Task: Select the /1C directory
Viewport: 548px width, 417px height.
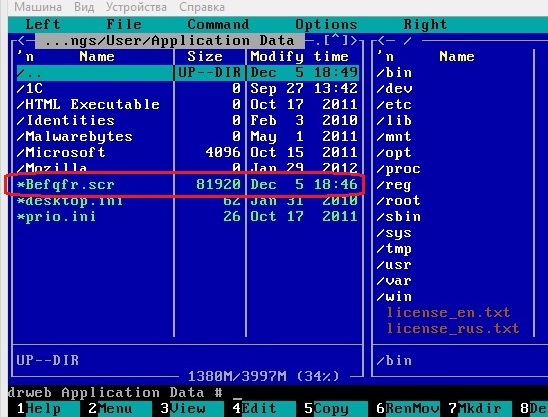Action: 188,88
